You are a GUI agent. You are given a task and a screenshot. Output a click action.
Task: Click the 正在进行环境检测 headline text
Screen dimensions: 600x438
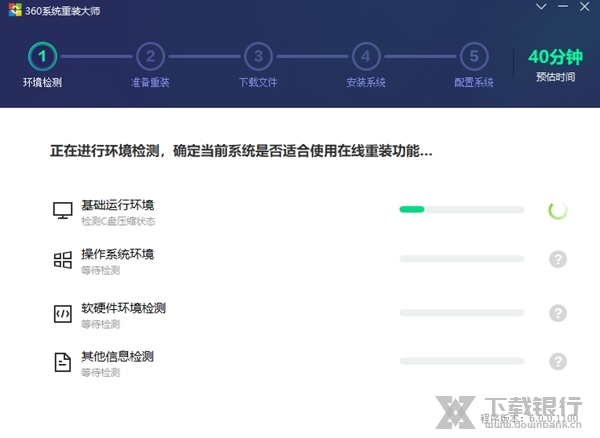[x=241, y=151]
